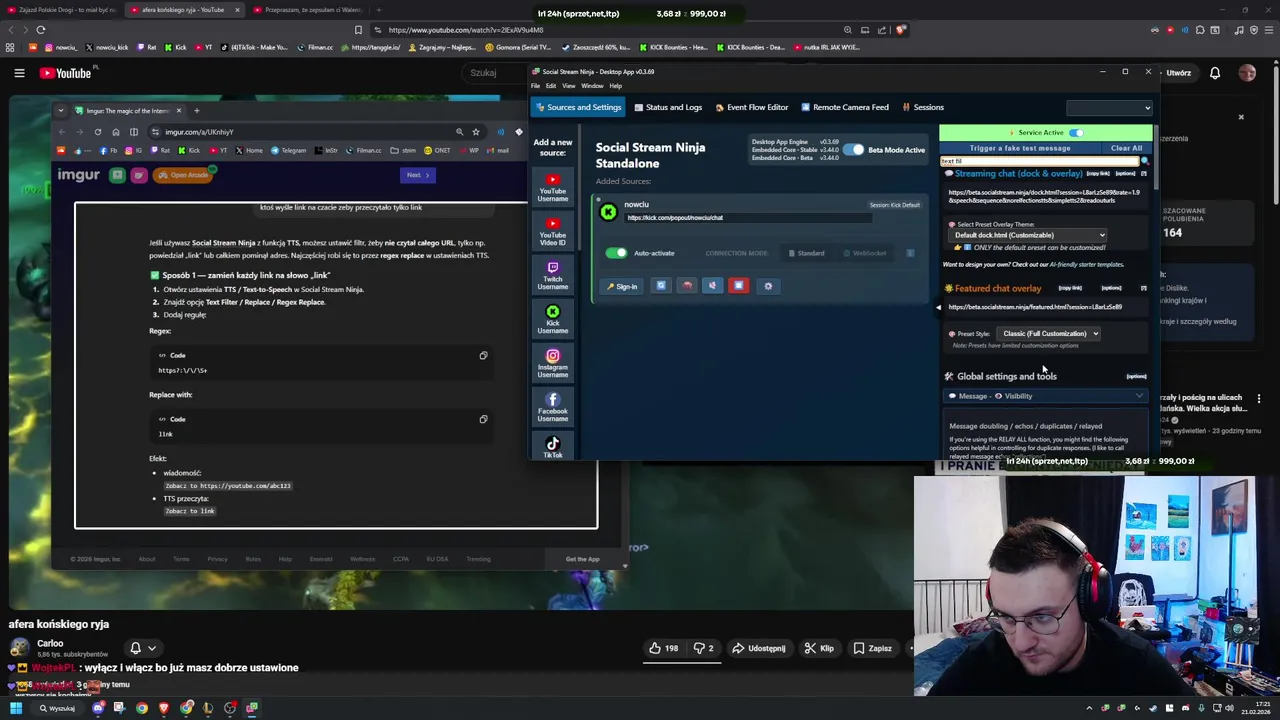This screenshot has width=1280, height=720.
Task: Toggle Auto-activate for nowciu source
Action: coord(616,253)
